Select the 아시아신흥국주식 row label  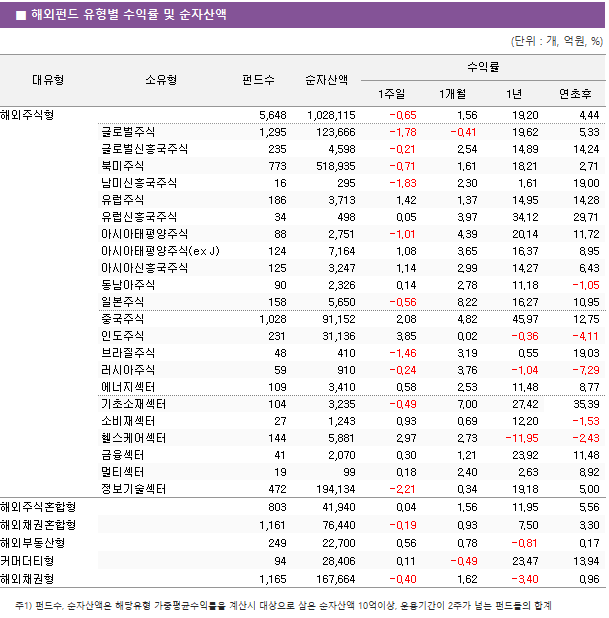pos(144,268)
